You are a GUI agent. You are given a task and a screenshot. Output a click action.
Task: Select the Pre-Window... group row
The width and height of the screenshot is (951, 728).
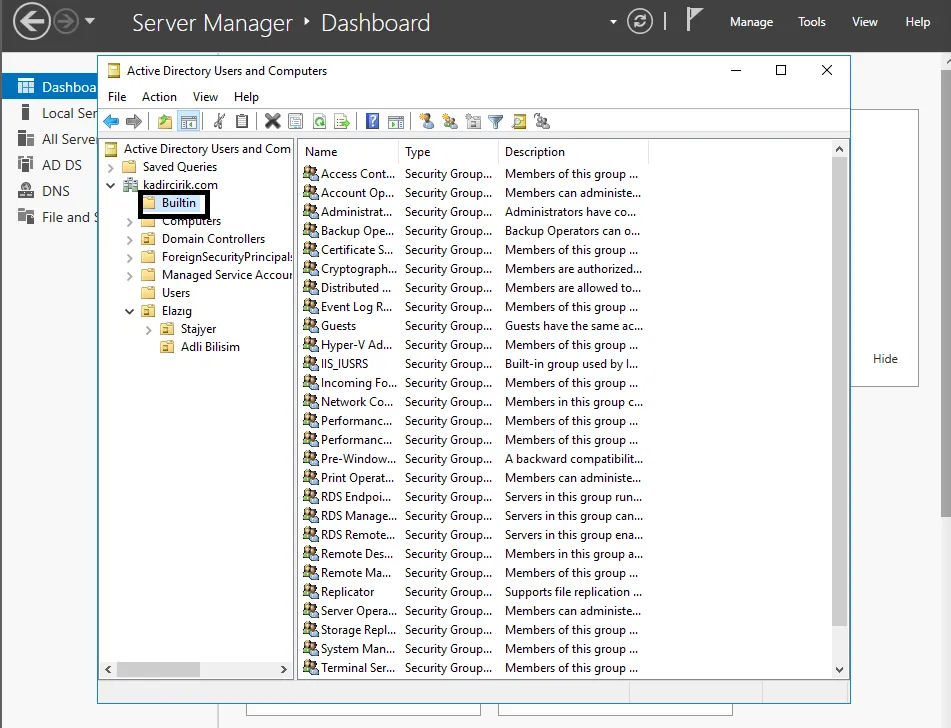click(x=473, y=459)
